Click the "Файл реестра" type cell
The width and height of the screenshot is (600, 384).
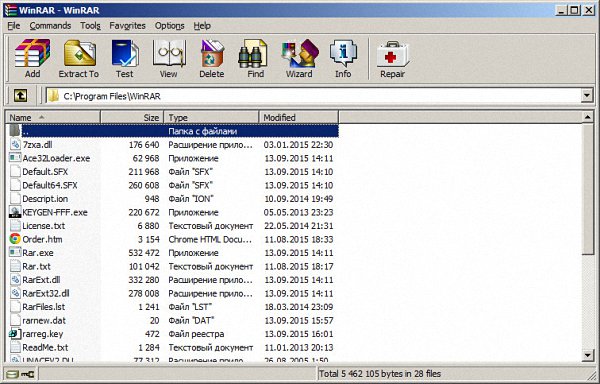(196, 334)
